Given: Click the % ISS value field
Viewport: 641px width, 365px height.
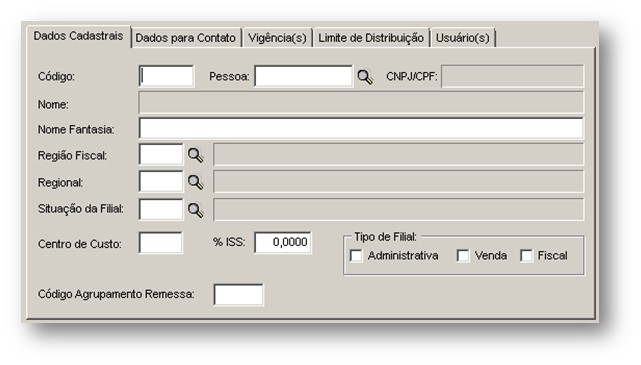Looking at the screenshot, I should [x=282, y=242].
